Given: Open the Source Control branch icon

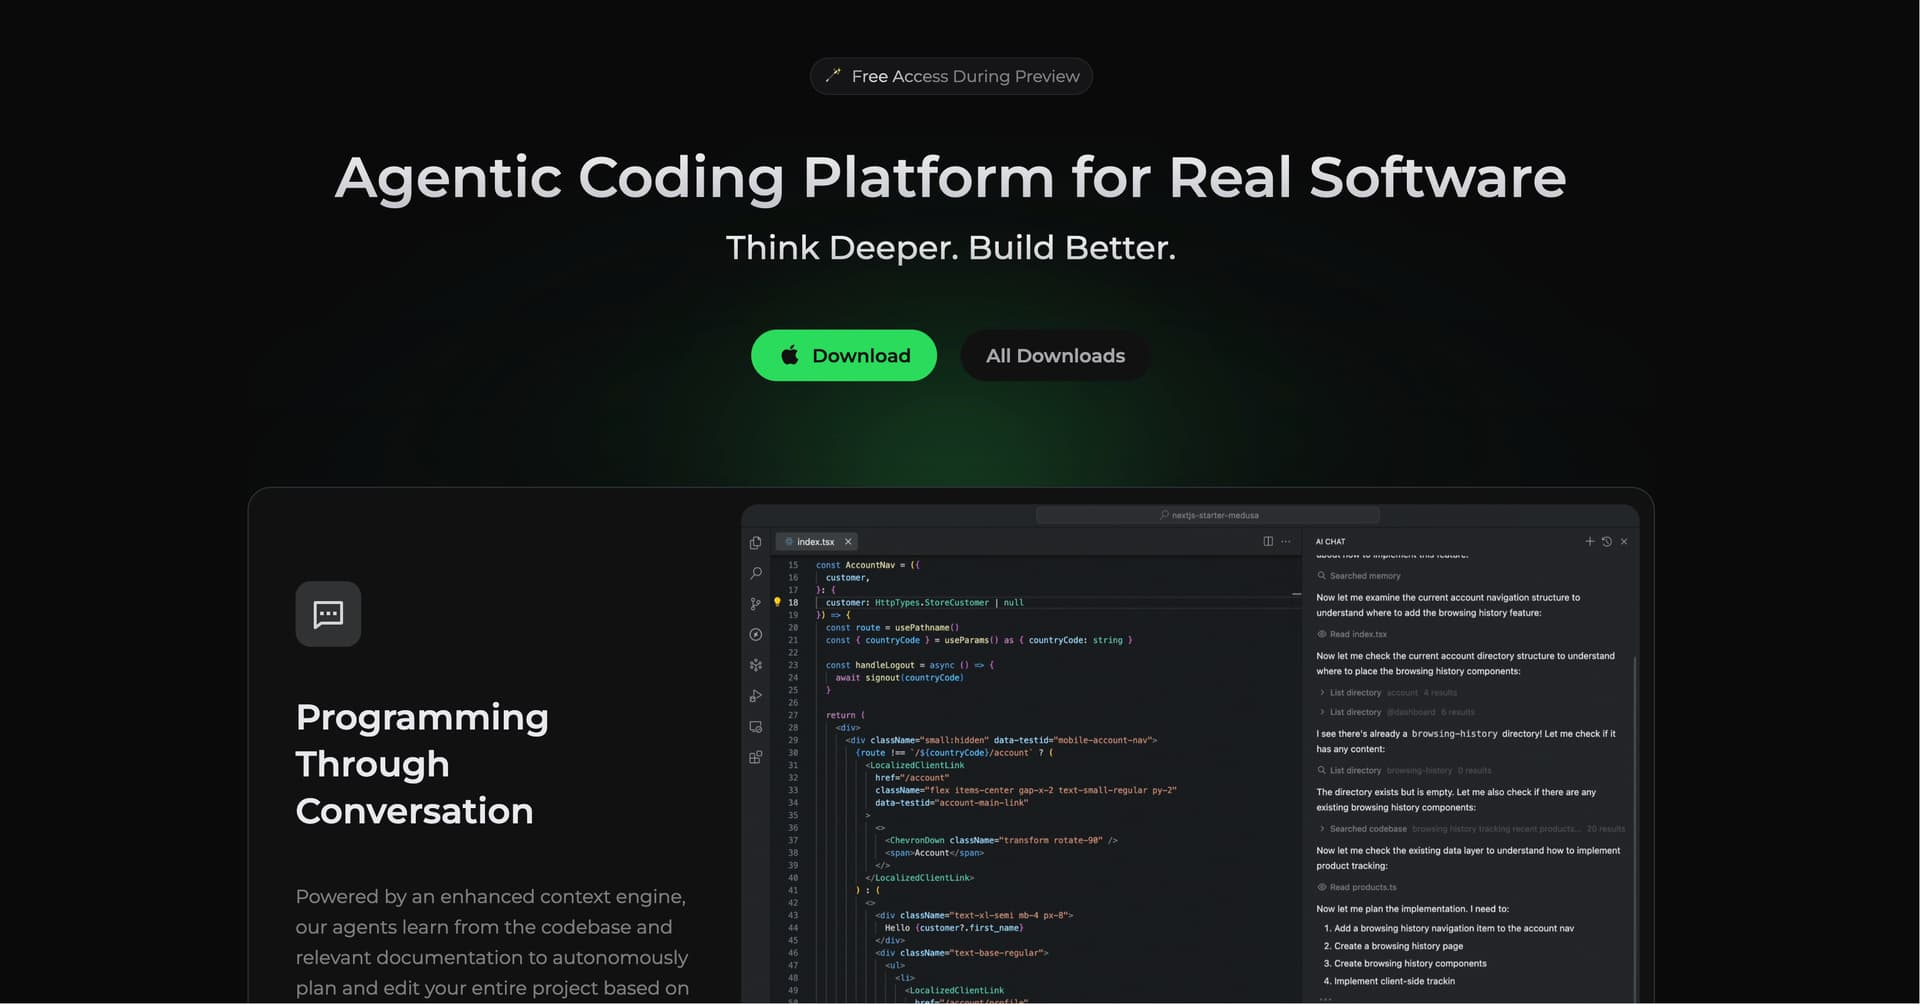Looking at the screenshot, I should coord(755,604).
